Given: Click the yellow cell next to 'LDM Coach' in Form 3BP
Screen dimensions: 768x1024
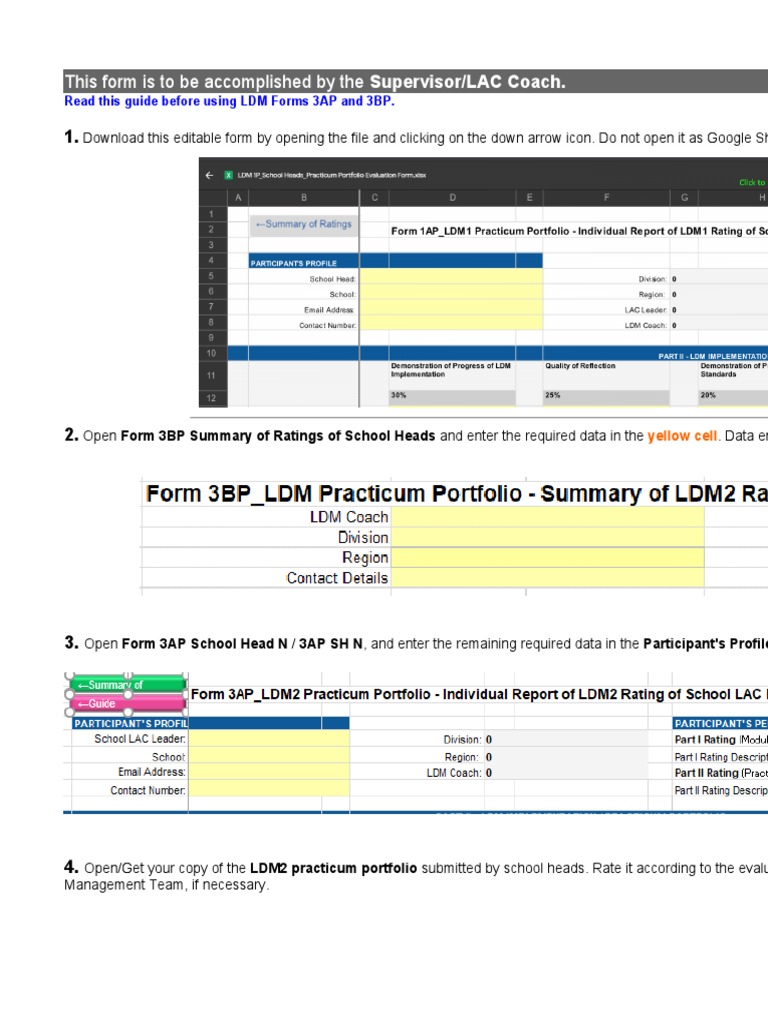Looking at the screenshot, I should coord(547,517).
